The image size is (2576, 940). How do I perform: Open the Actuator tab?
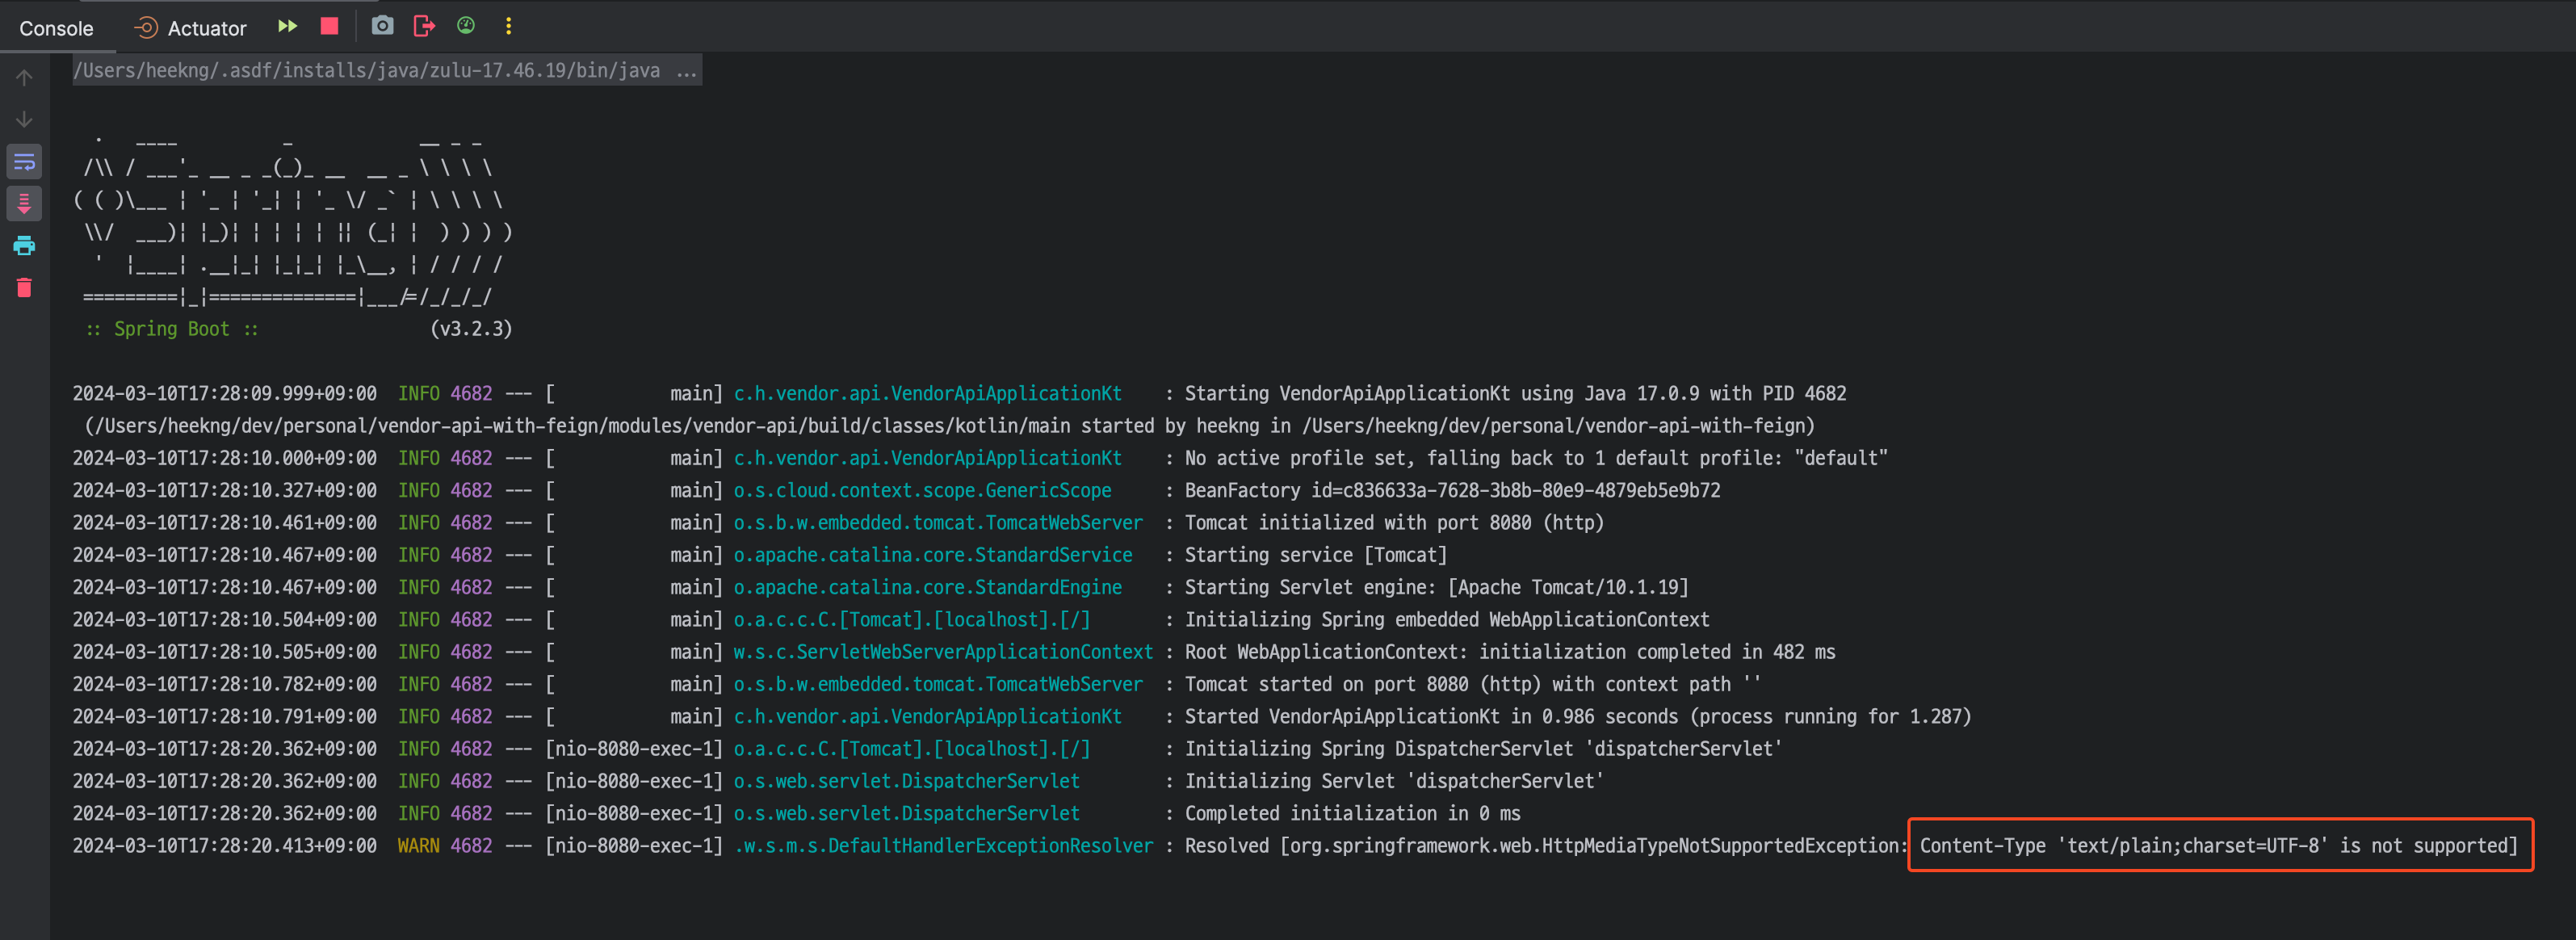click(191, 28)
